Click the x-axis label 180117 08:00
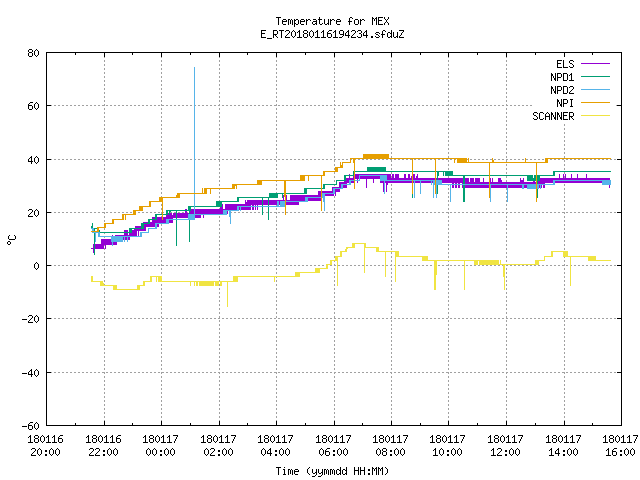 (x=391, y=446)
